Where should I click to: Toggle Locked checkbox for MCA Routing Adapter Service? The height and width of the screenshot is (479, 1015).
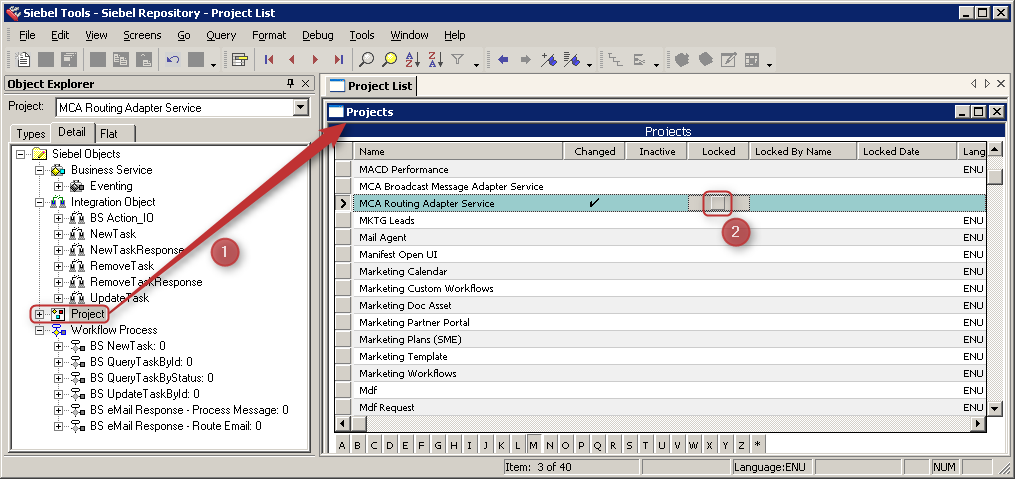pyautogui.click(x=717, y=203)
